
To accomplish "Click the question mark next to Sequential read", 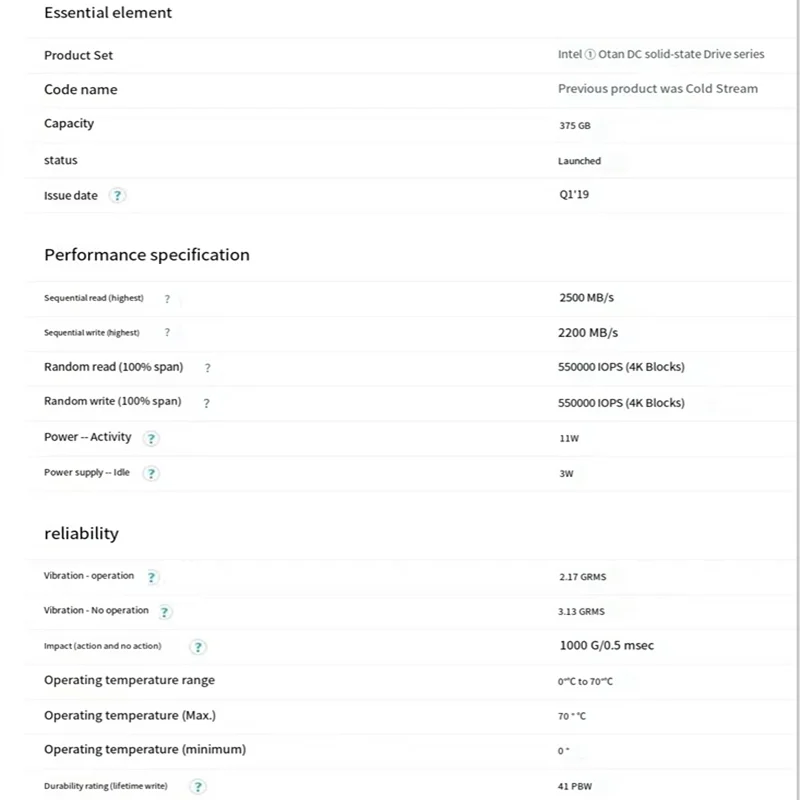I will click(x=167, y=299).
